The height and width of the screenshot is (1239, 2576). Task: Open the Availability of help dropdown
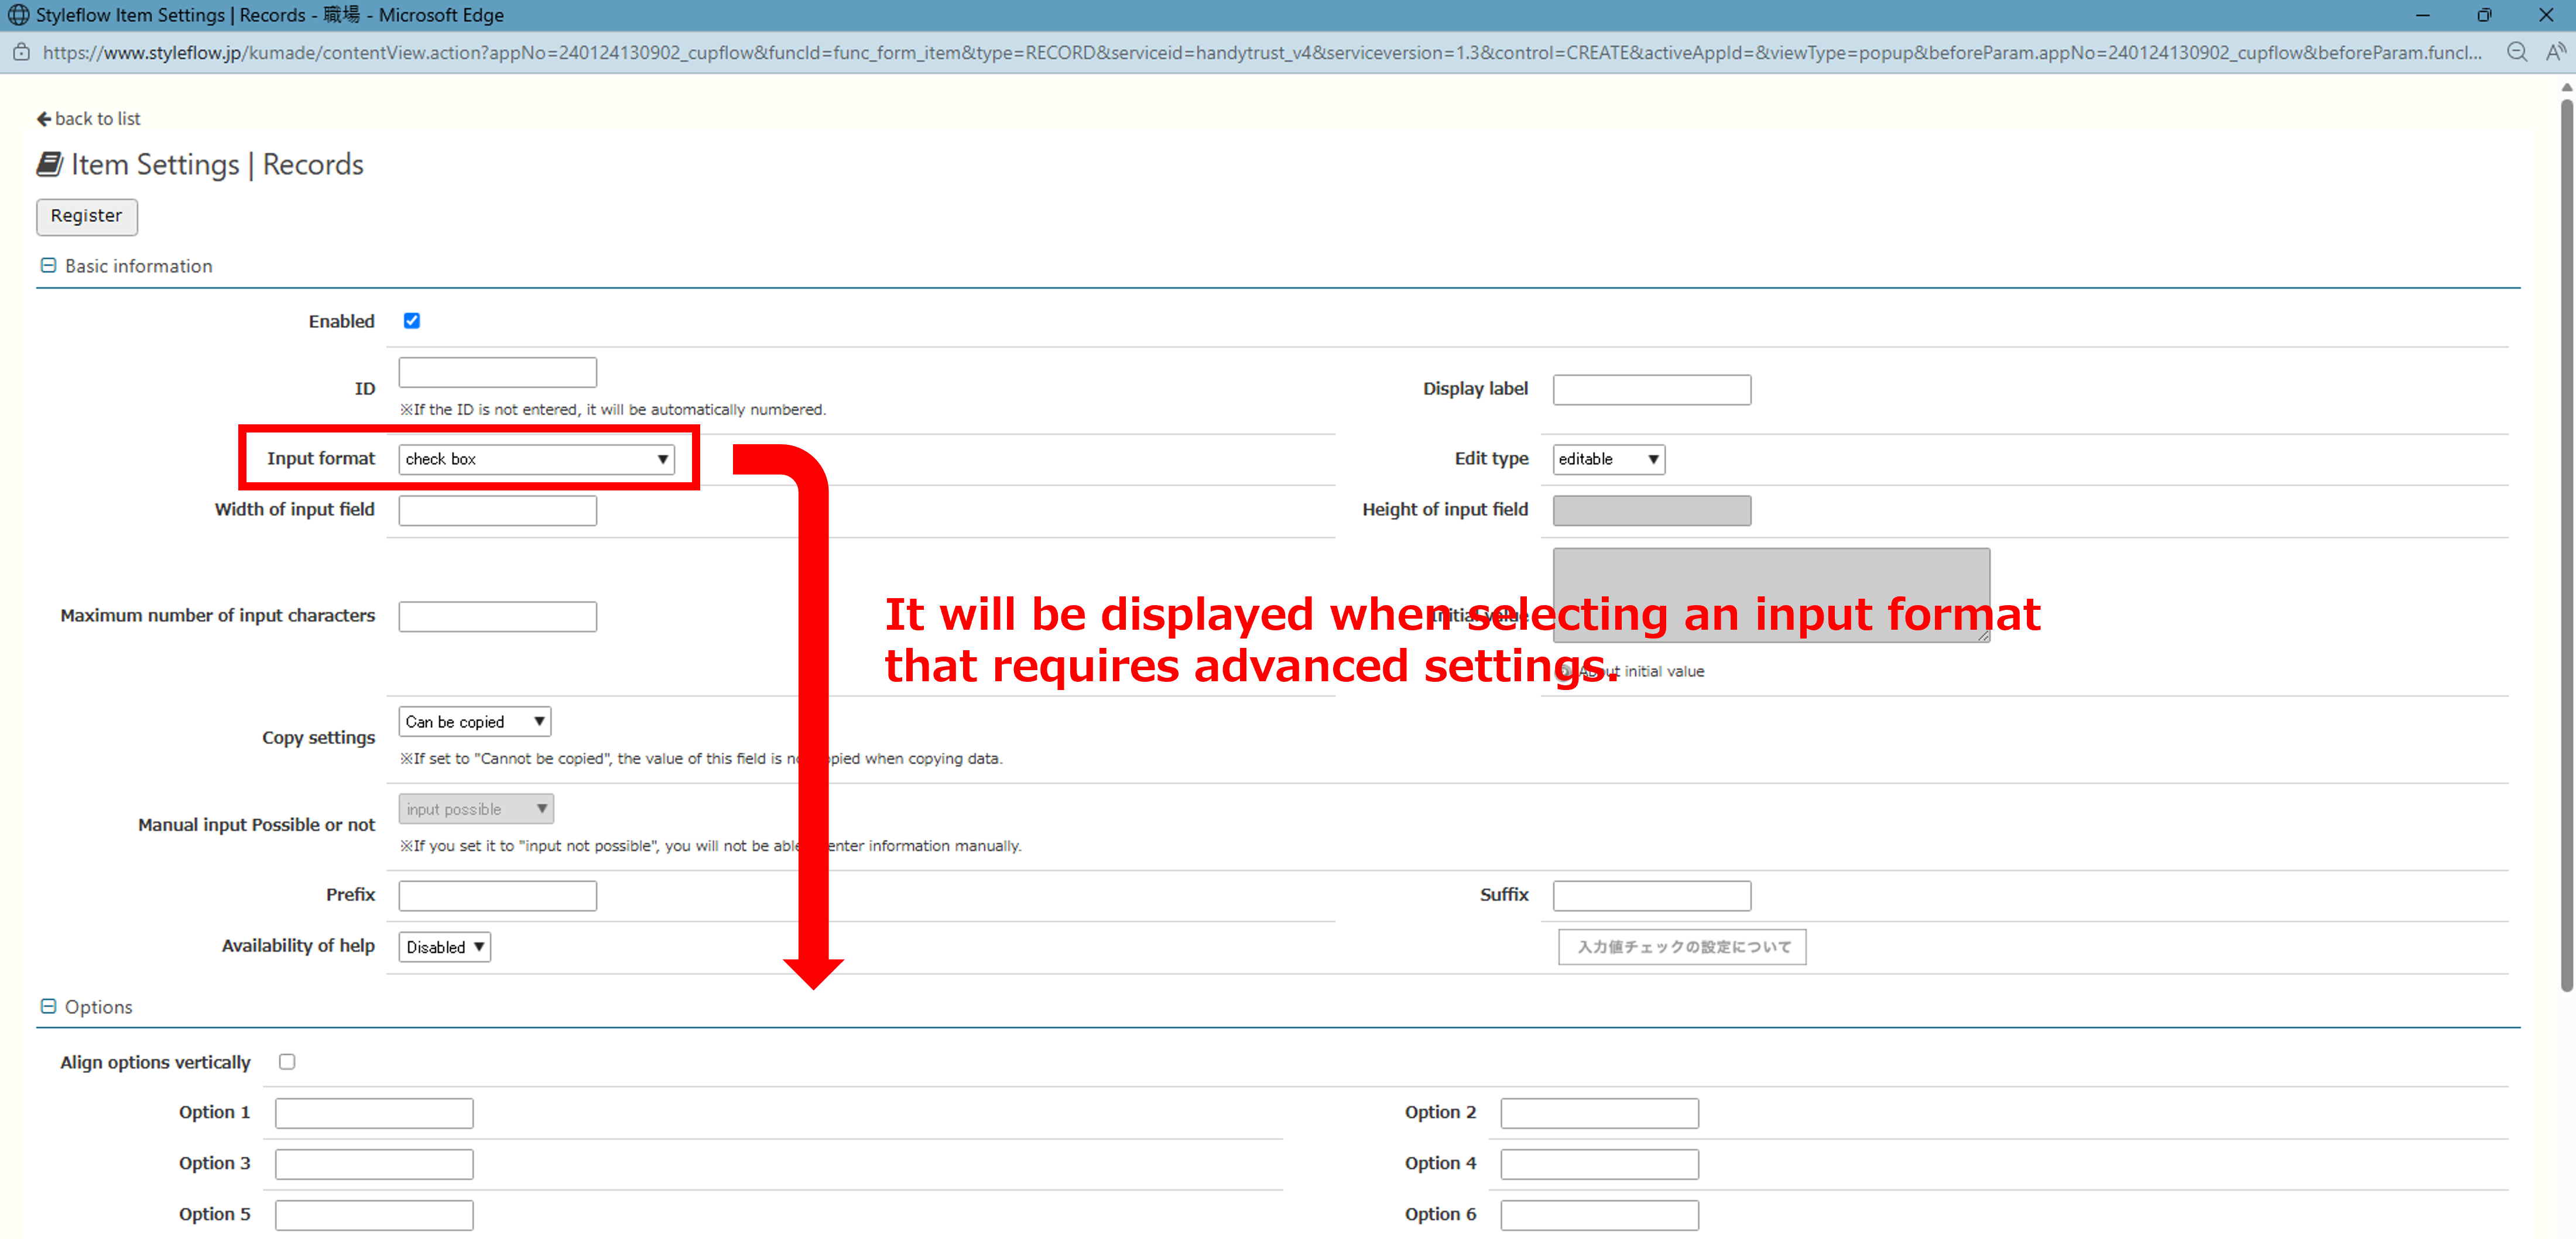click(x=445, y=946)
